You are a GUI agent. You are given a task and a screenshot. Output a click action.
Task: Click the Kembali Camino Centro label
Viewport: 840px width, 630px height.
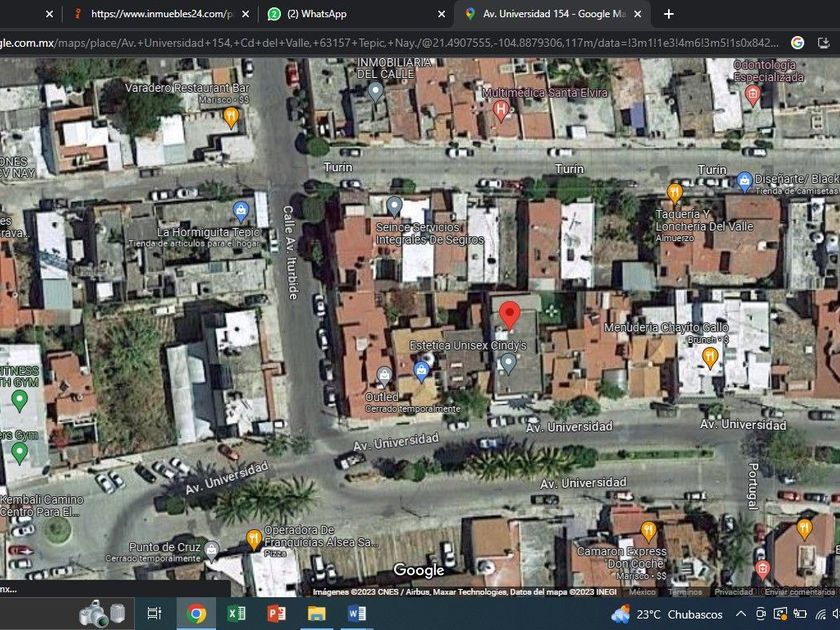pos(41,505)
